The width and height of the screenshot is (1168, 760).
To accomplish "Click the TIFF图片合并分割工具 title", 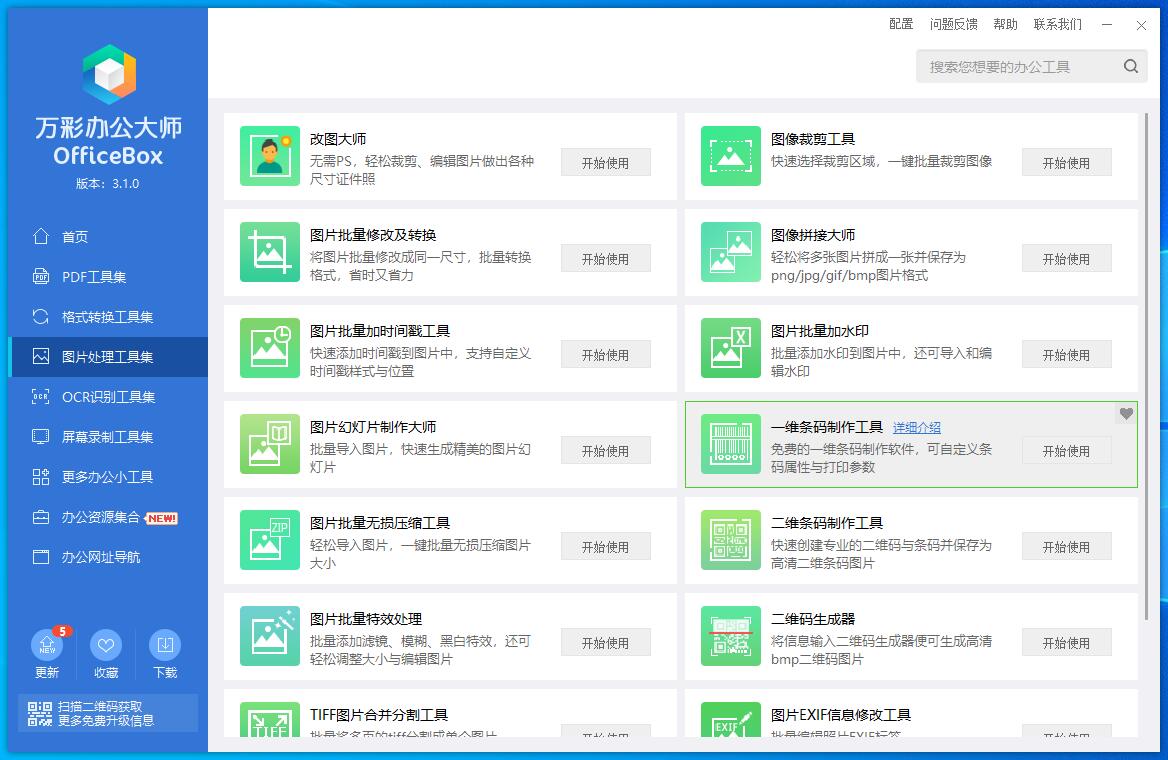I will 379,715.
